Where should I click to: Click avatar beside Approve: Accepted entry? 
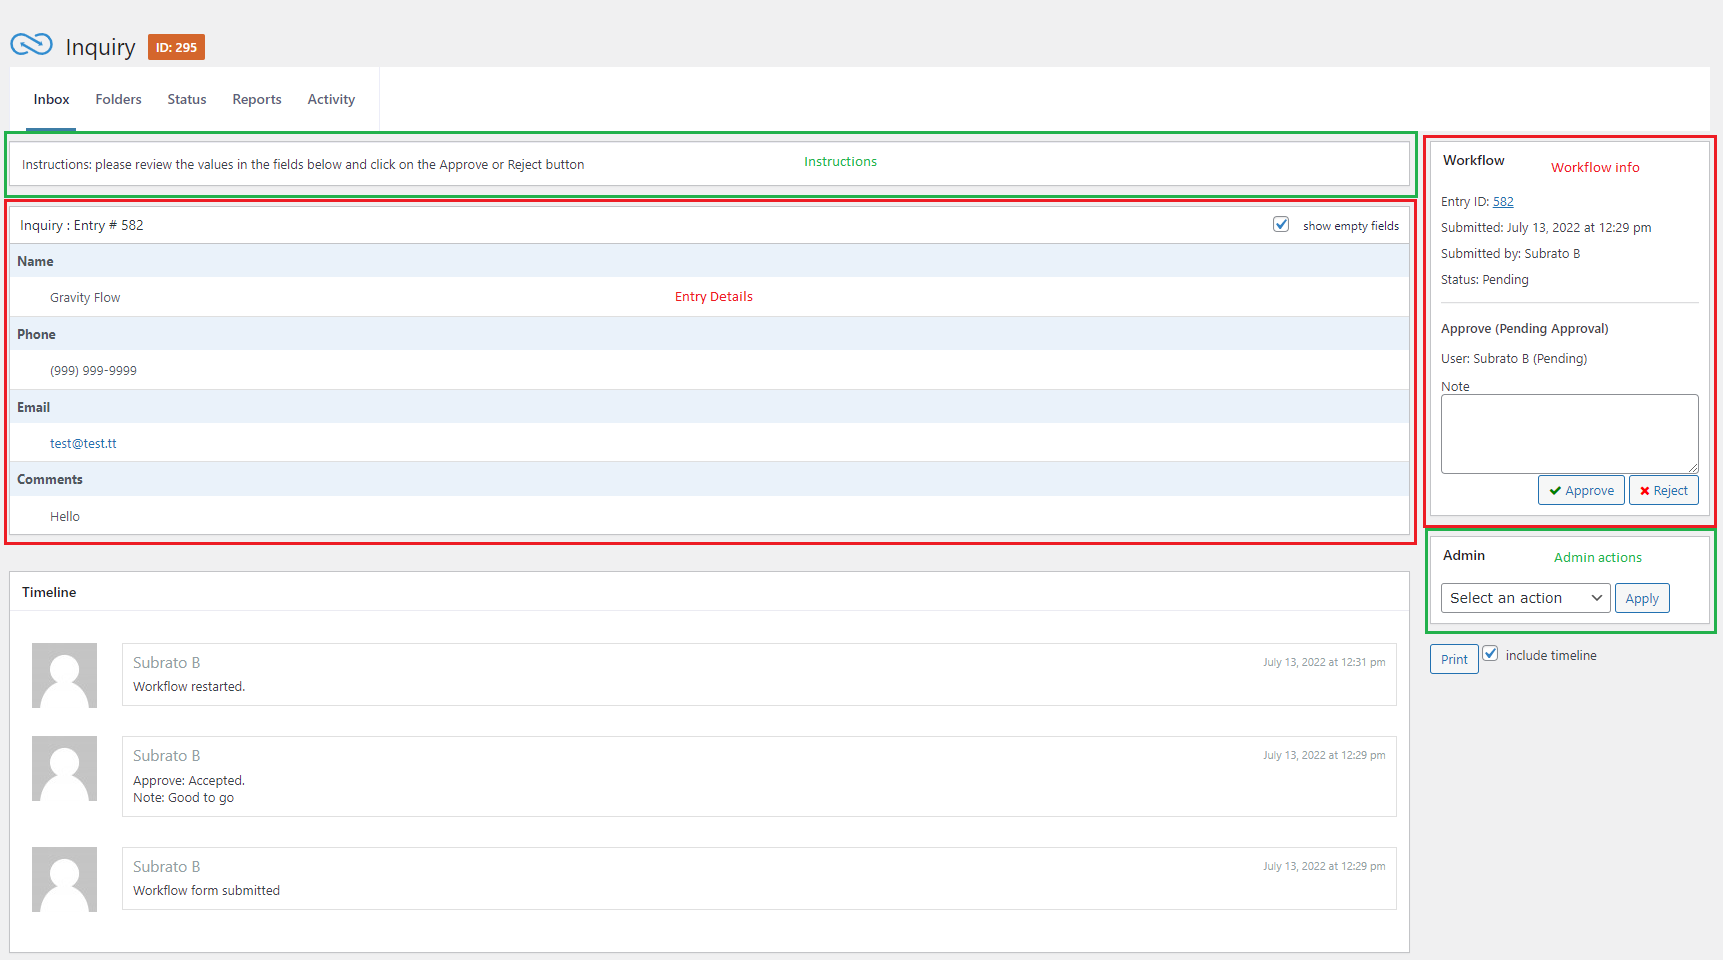[x=64, y=768]
